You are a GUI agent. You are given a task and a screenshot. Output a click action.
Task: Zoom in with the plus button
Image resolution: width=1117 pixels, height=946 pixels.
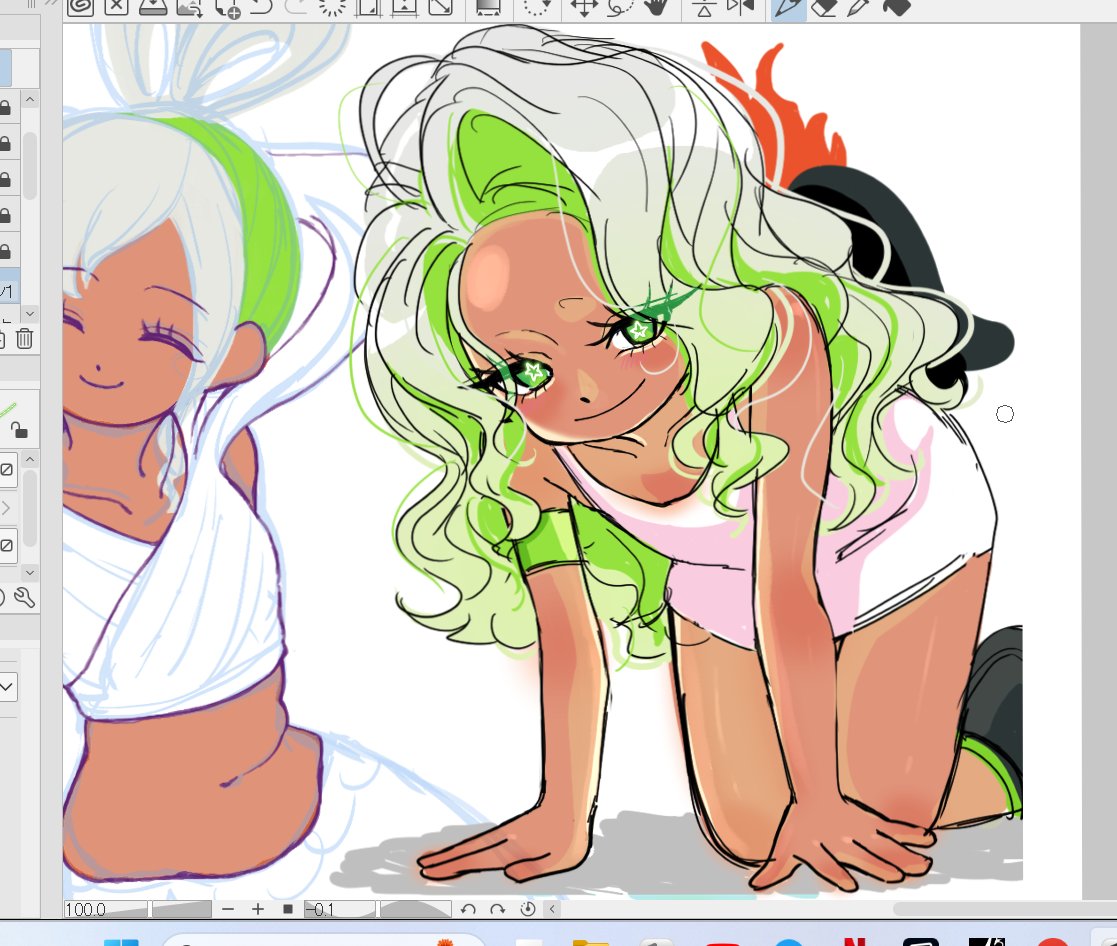point(258,909)
